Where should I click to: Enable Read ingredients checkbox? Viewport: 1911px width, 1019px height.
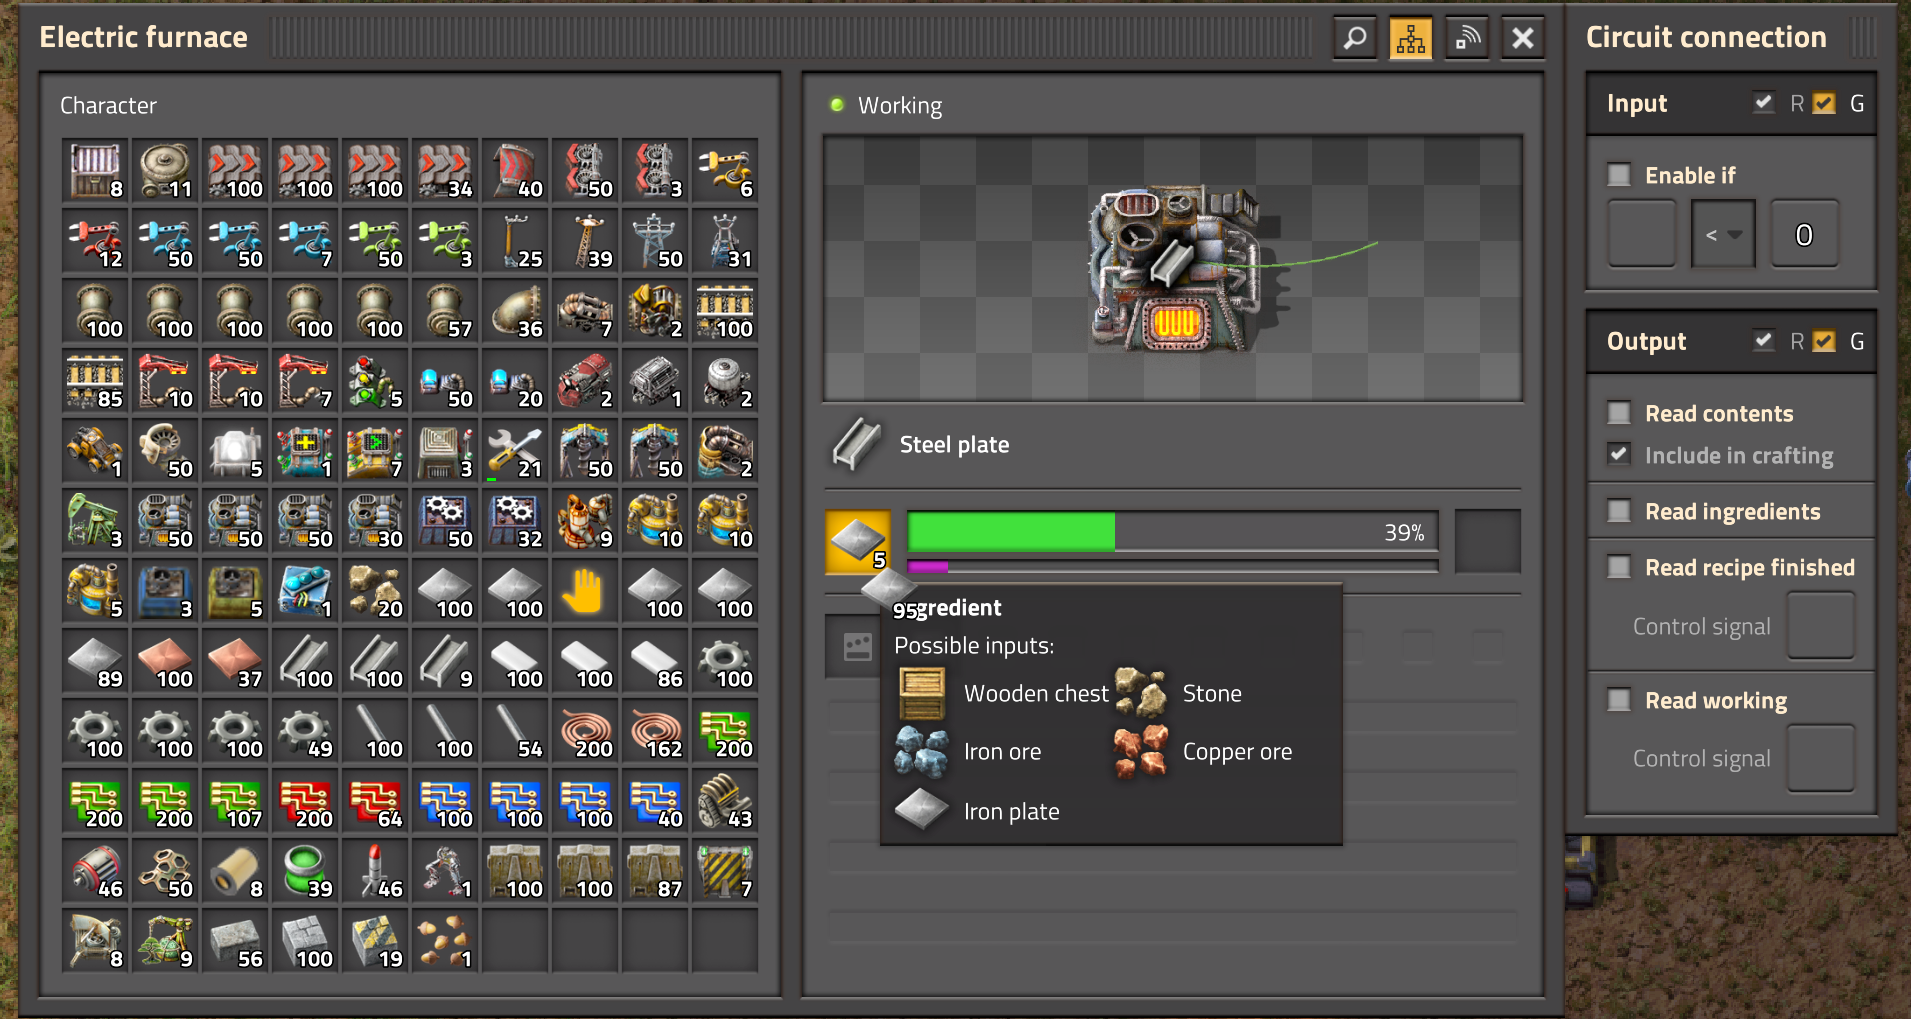(1619, 511)
